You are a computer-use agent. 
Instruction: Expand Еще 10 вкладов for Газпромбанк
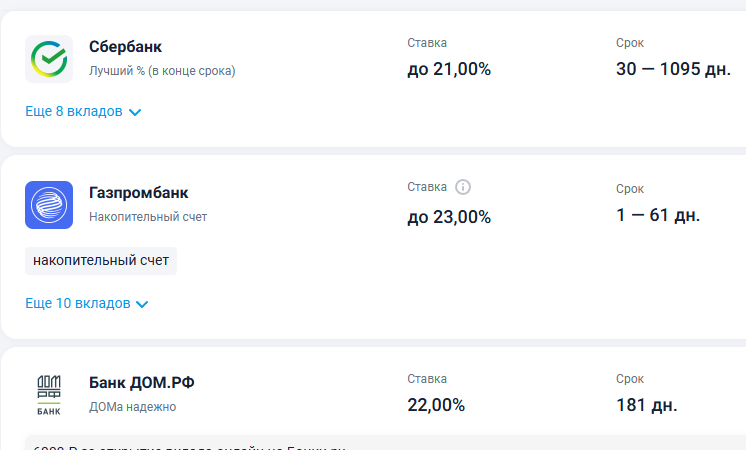78,303
